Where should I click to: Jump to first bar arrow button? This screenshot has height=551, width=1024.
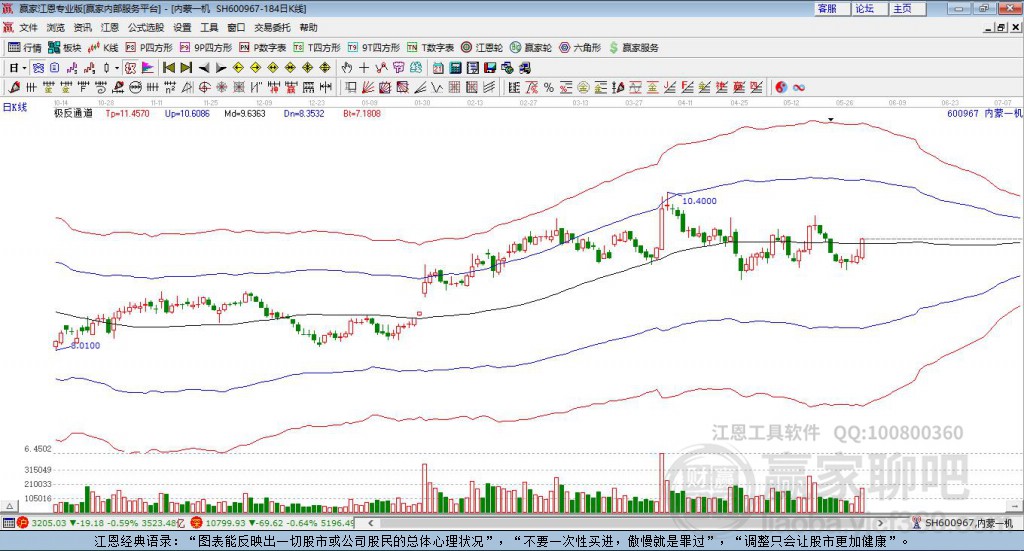[x=169, y=67]
